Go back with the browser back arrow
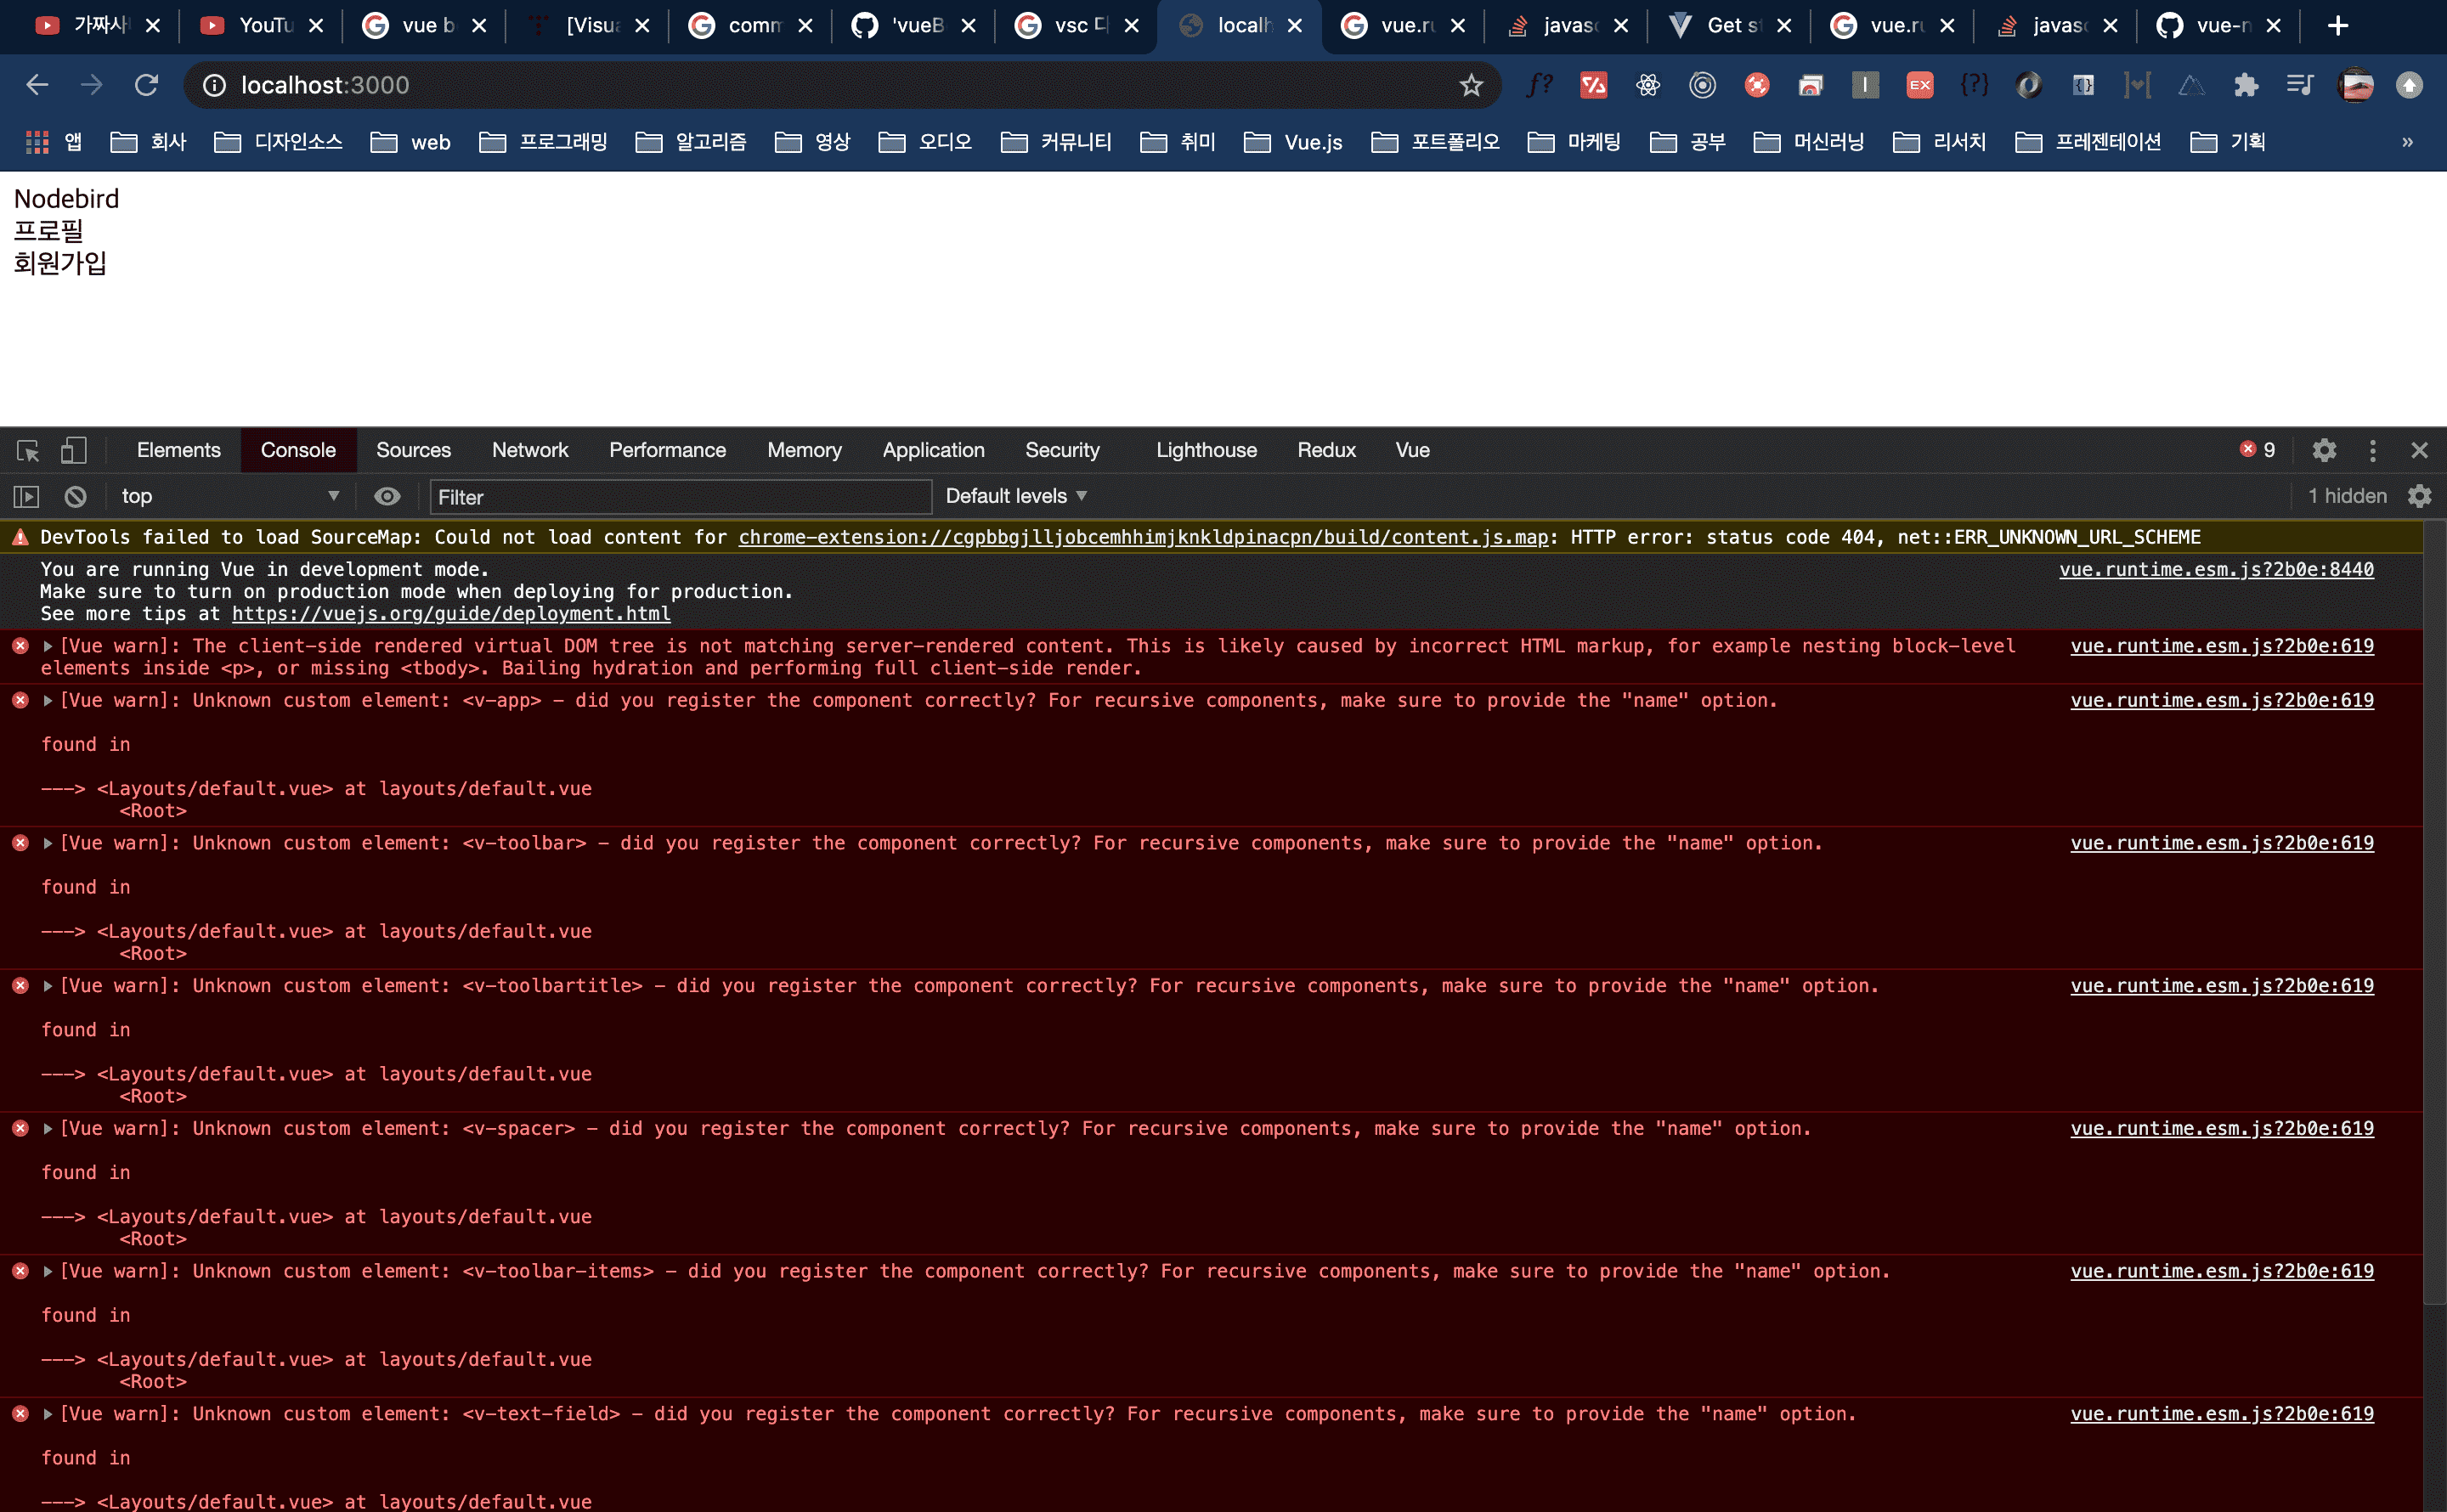This screenshot has height=1512, width=2447. click(37, 85)
